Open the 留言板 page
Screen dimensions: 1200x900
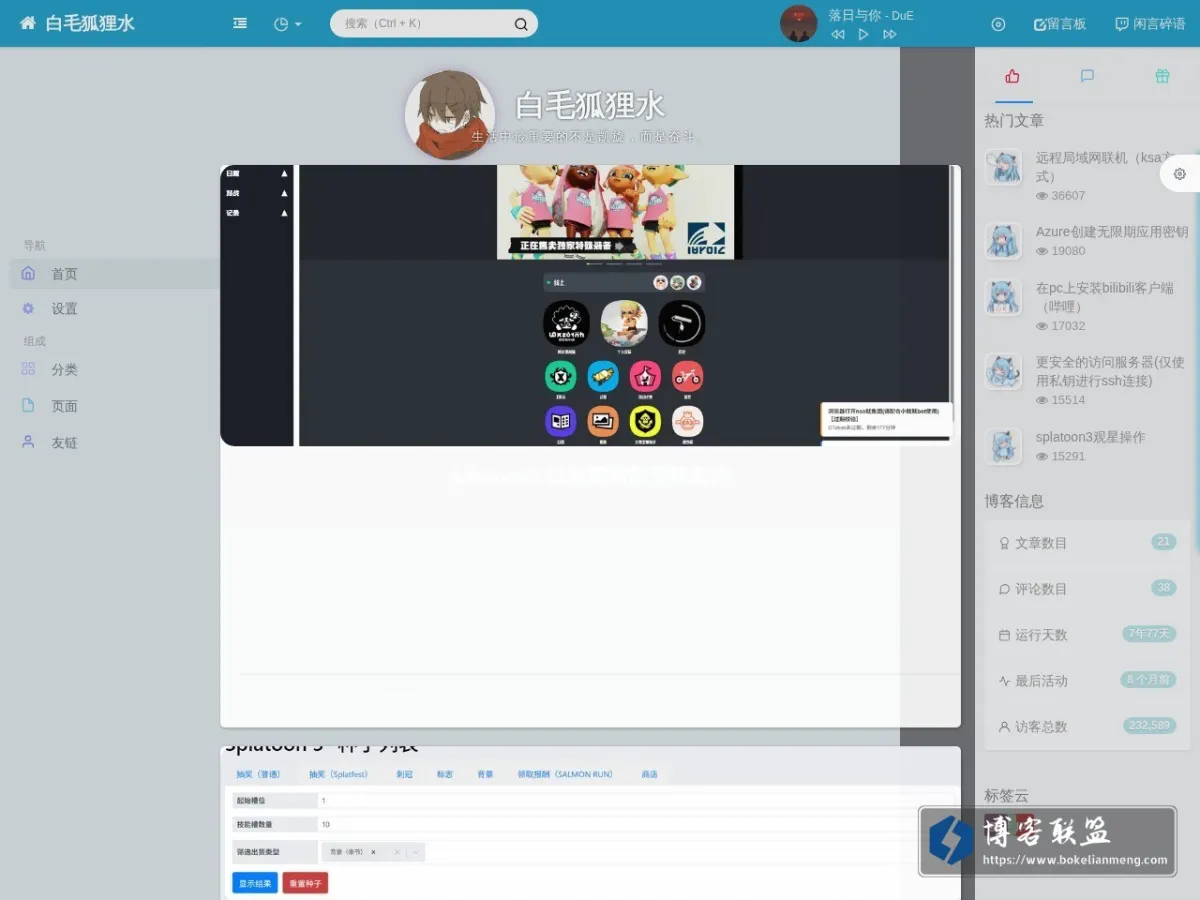(1060, 24)
